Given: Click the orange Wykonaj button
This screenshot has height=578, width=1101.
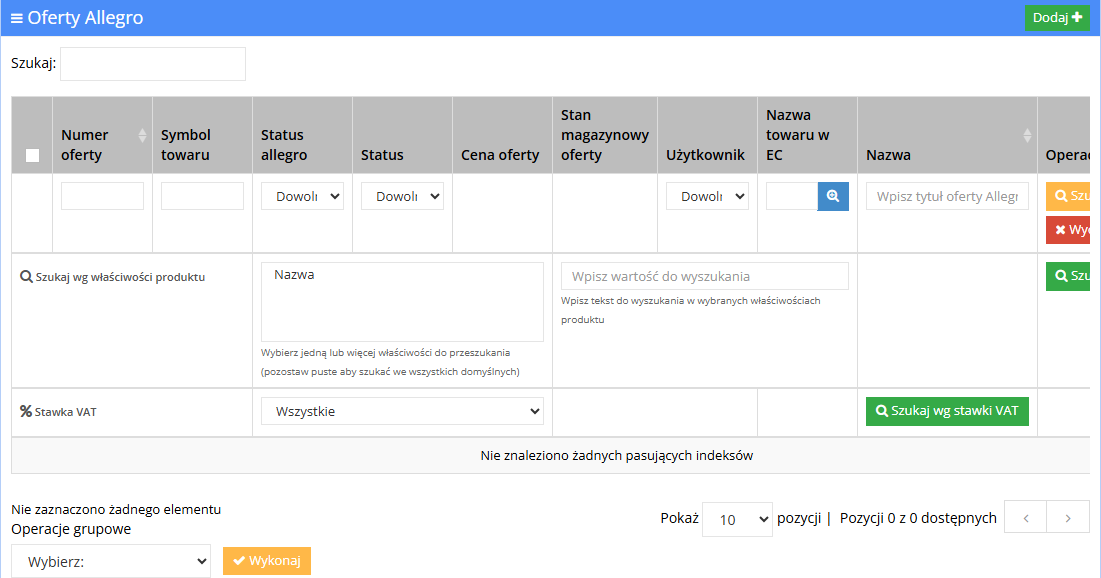Looking at the screenshot, I should point(267,560).
